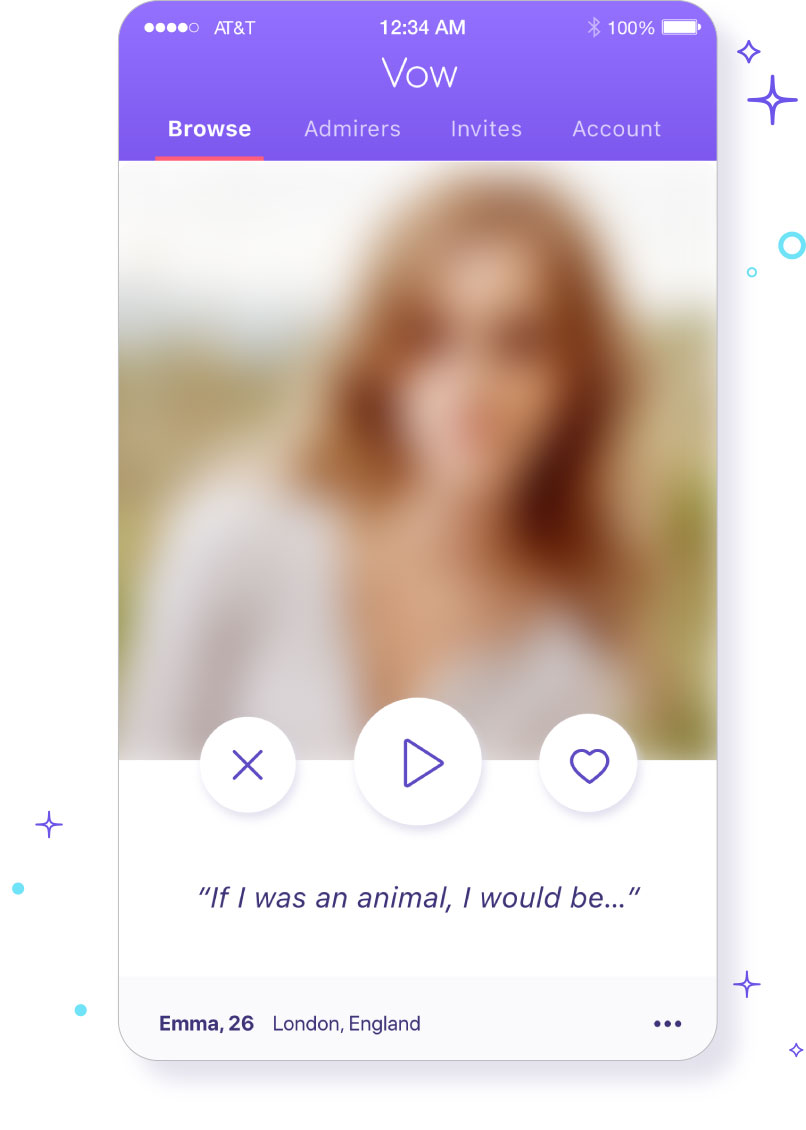The width and height of the screenshot is (806, 1130).
Task: Open the Invites tab
Action: pos(486,128)
